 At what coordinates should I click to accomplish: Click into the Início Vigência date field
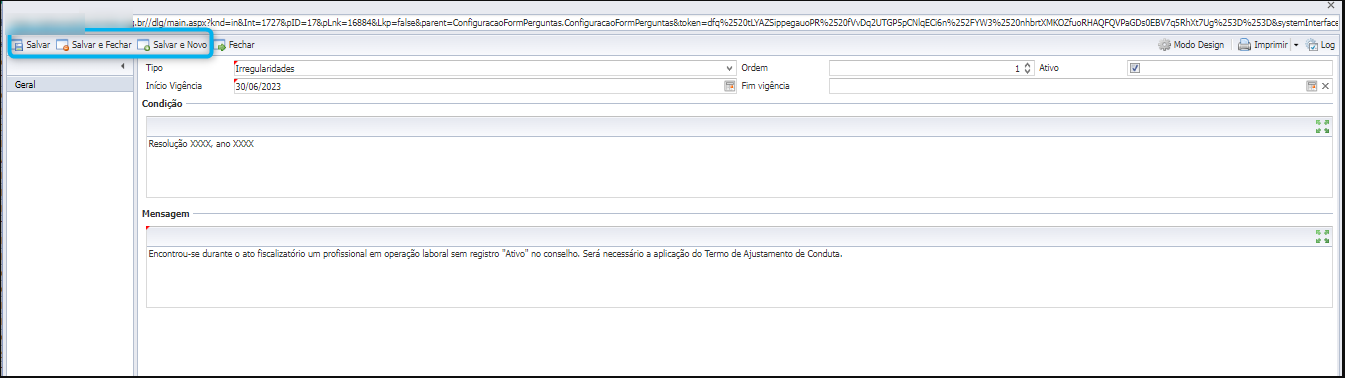coord(478,87)
